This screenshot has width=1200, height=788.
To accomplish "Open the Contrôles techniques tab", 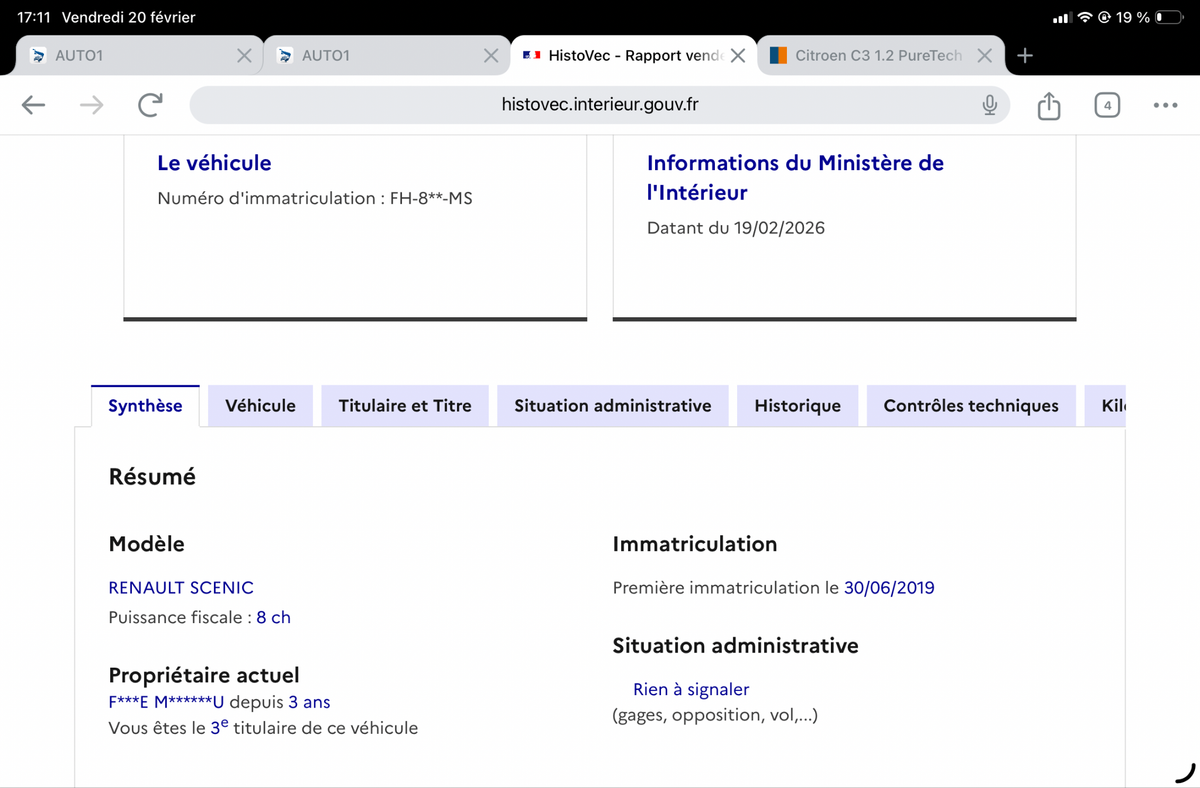I will point(970,406).
